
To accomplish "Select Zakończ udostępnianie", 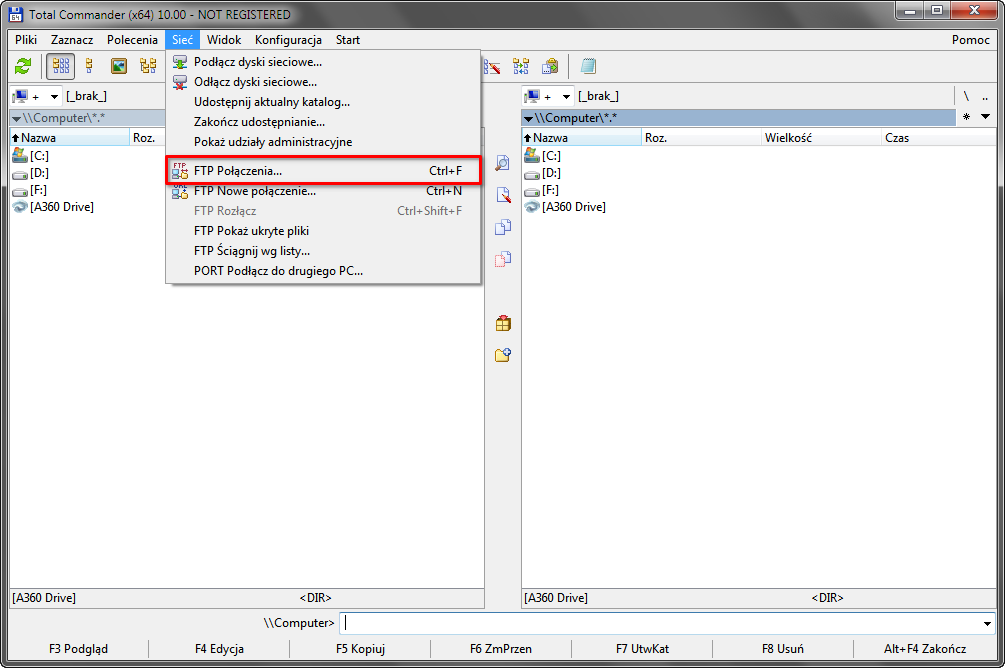I will pos(323,122).
